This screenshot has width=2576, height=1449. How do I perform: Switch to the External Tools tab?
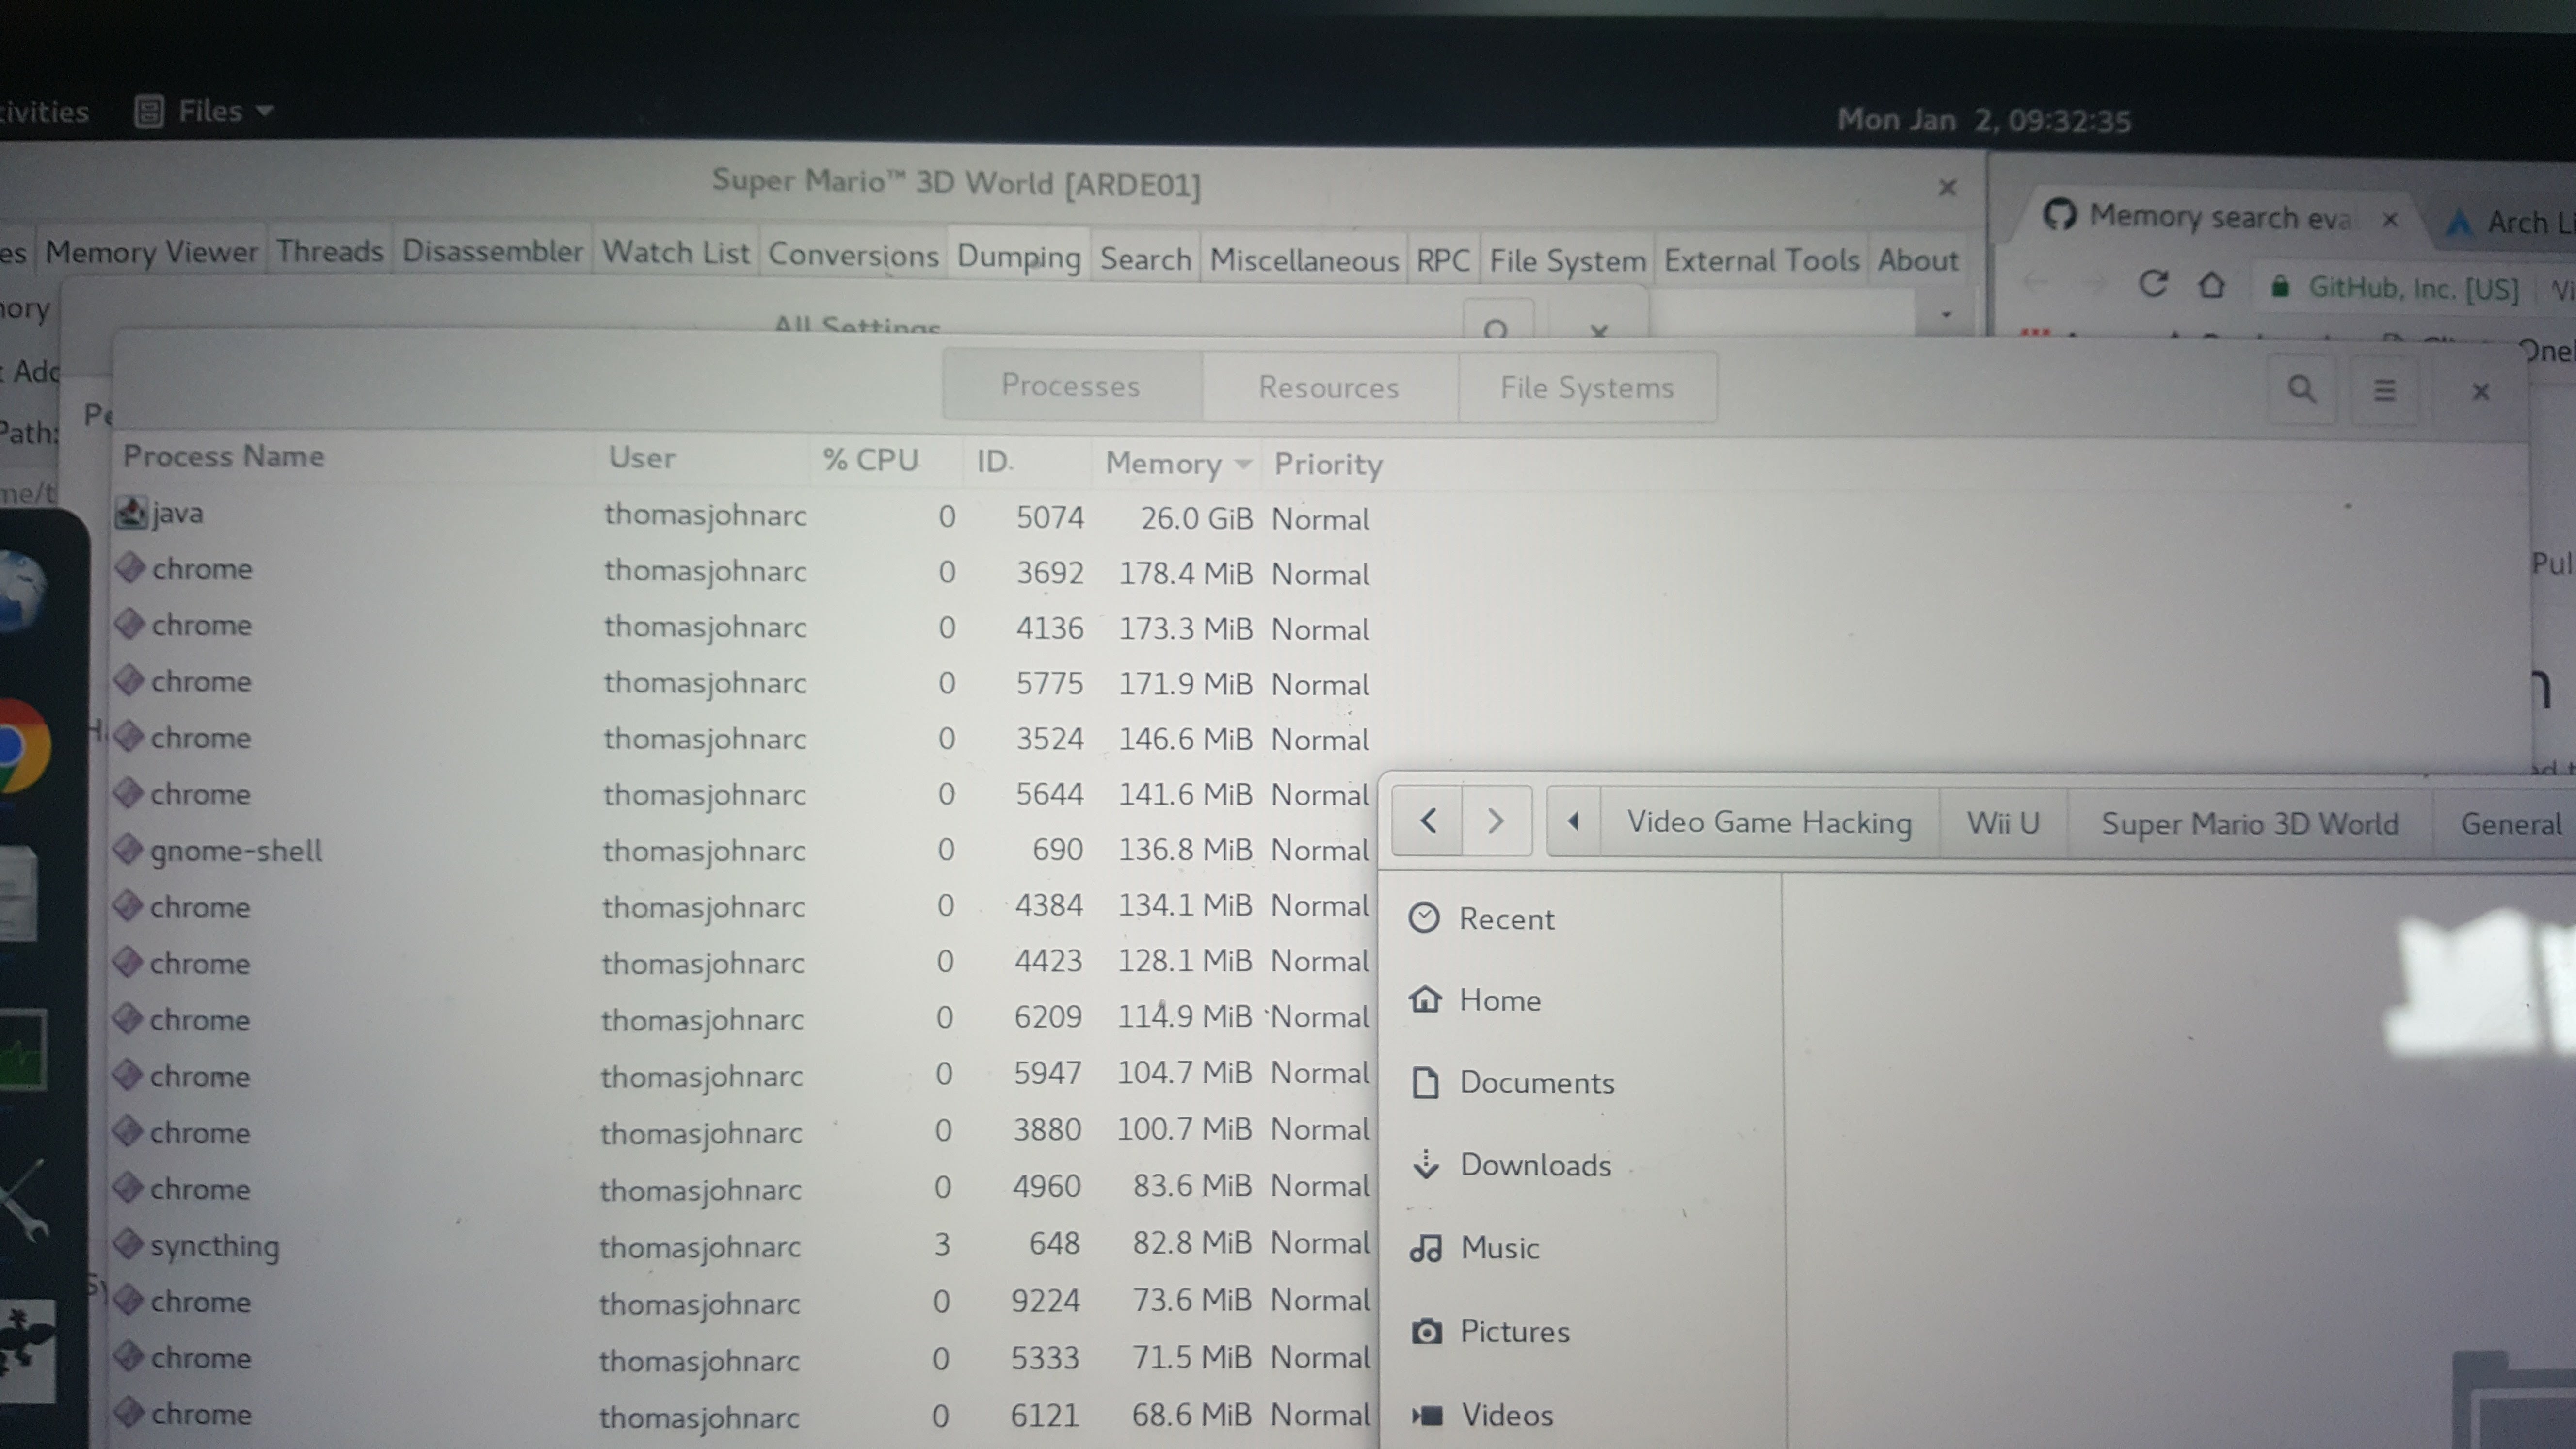(x=1761, y=261)
